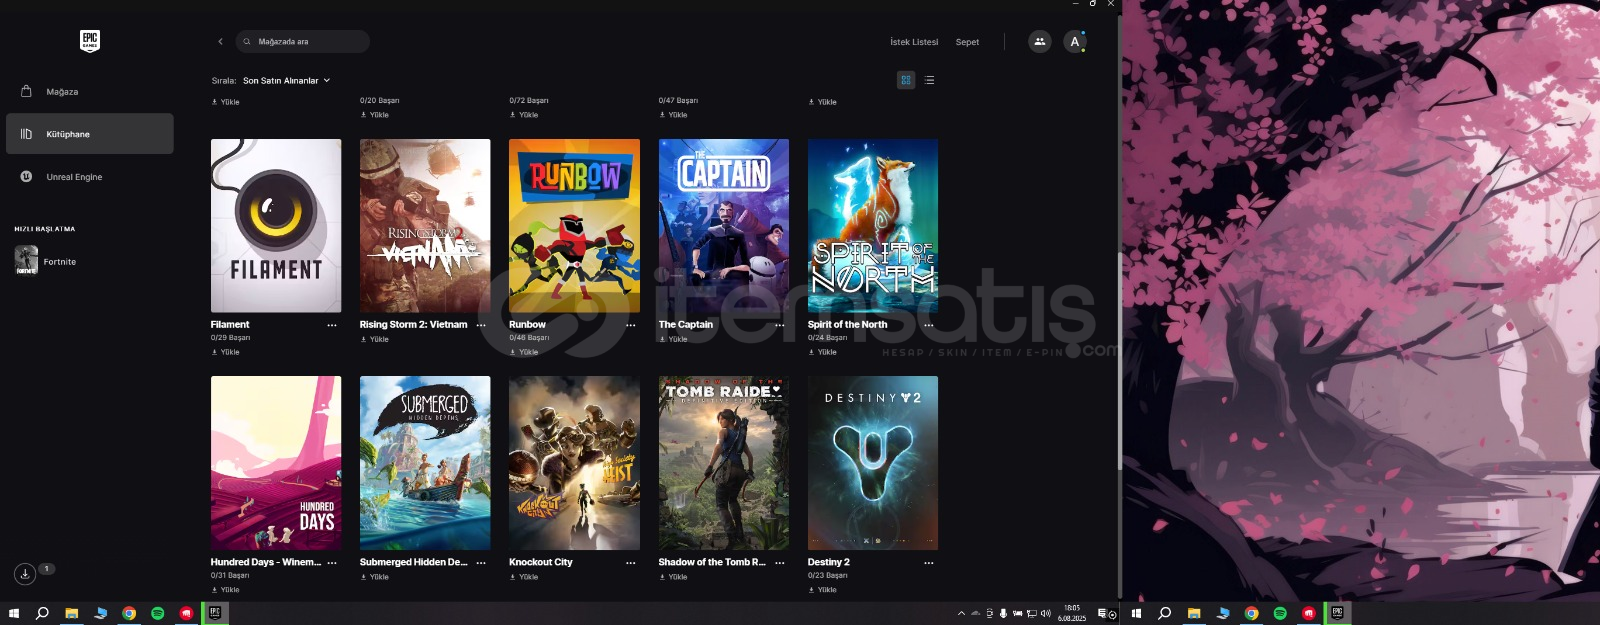Open Destiny 2 three-dot options menu
Image resolution: width=1600 pixels, height=625 pixels.
929,563
